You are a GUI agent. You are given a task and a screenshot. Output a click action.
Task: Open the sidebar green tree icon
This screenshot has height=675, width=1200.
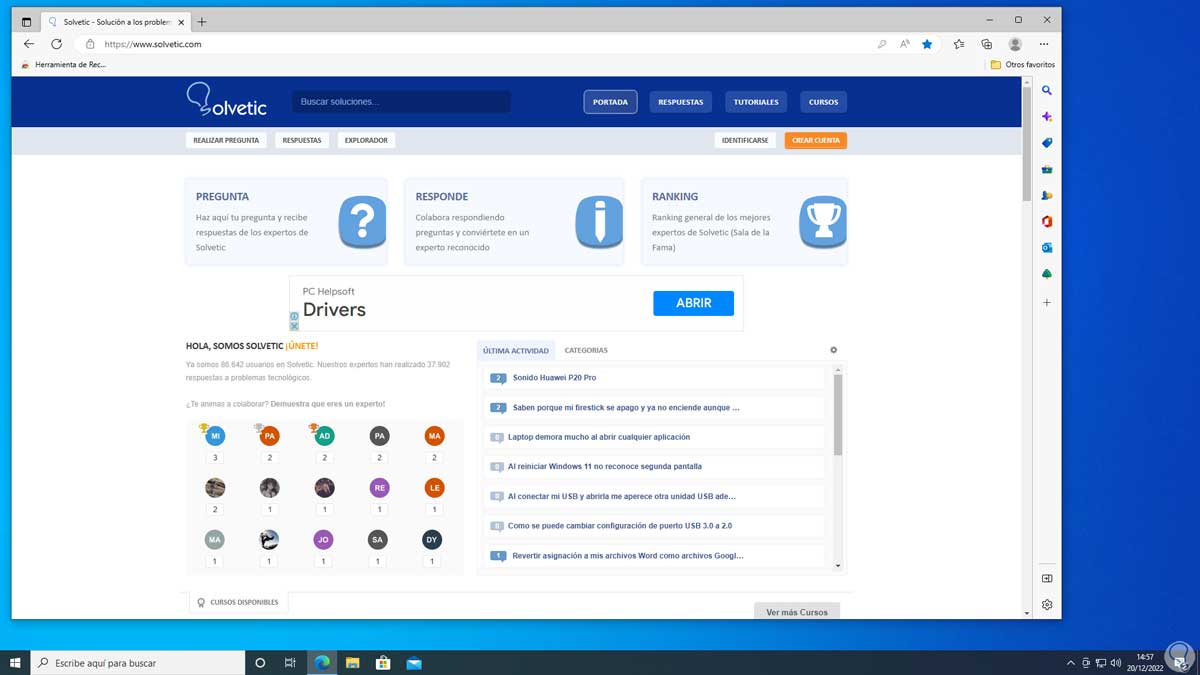click(x=1047, y=274)
